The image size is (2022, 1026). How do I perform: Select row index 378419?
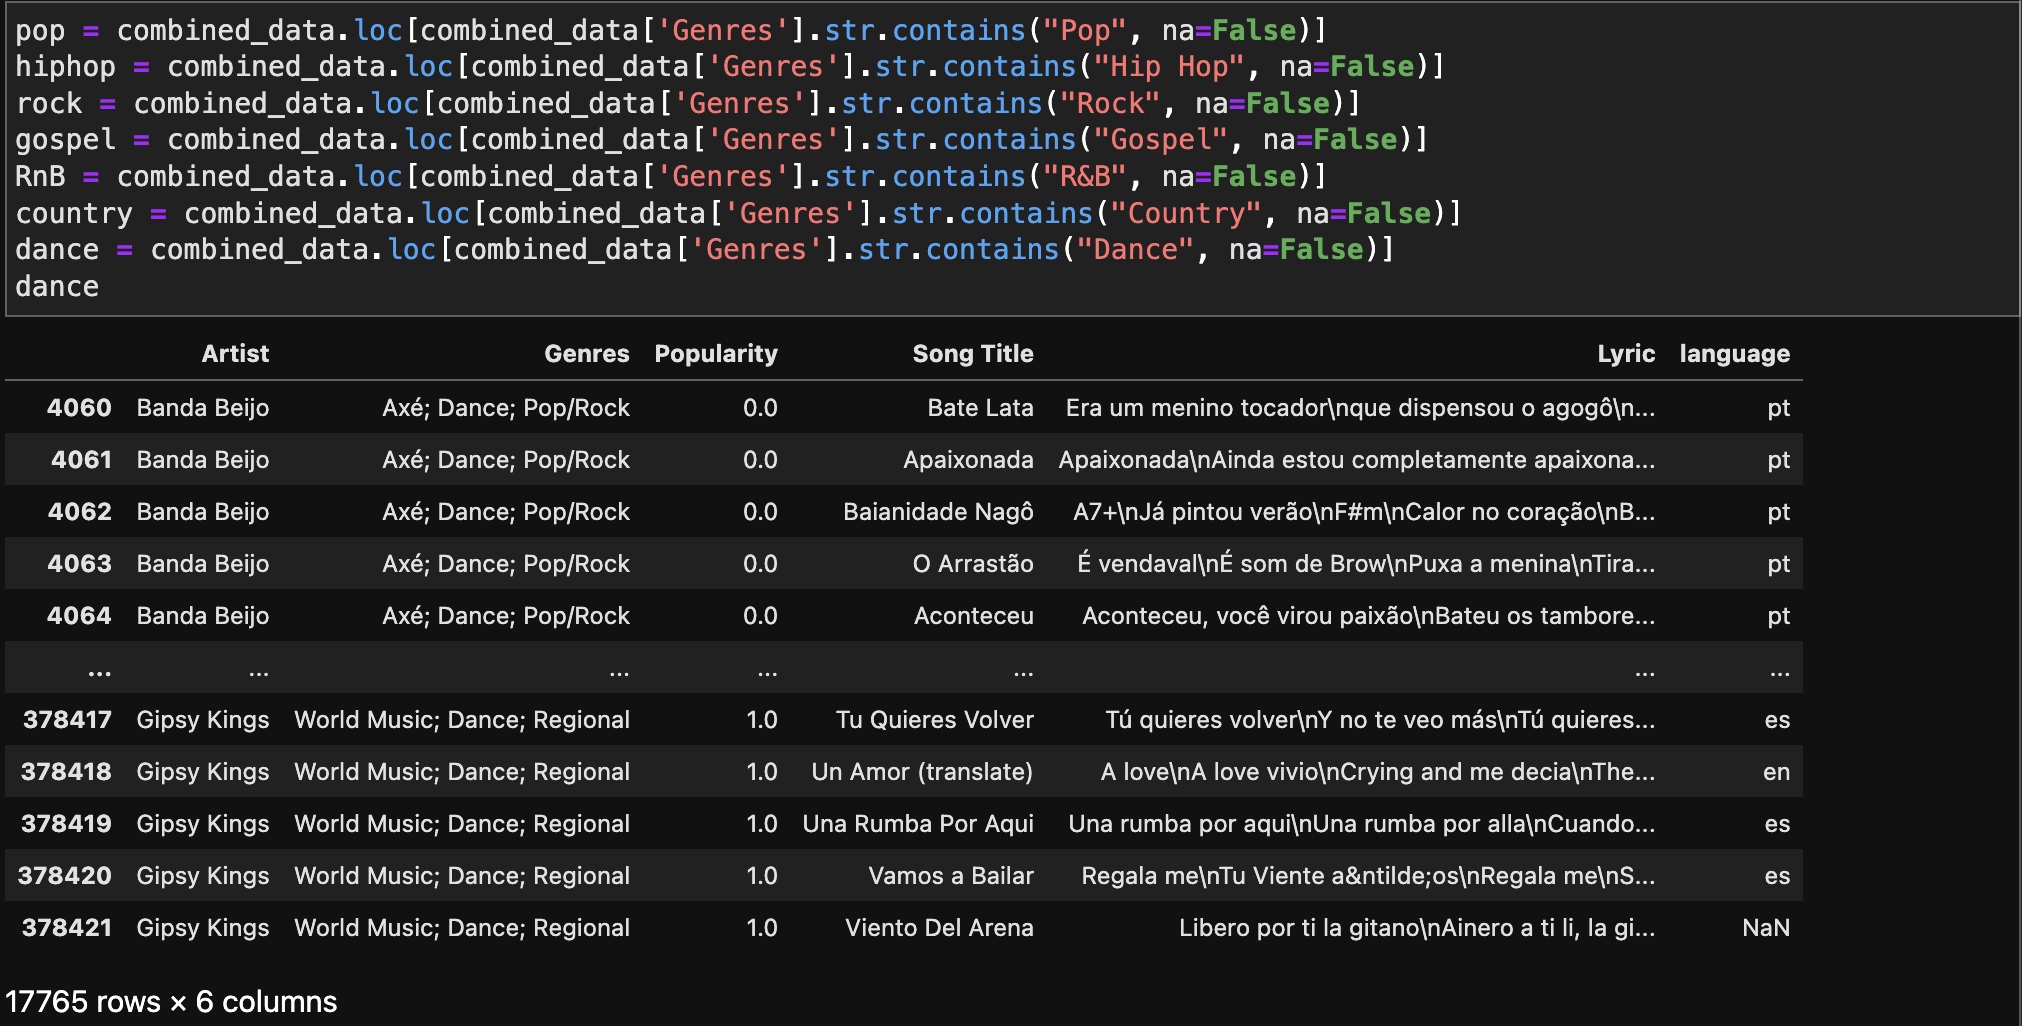pyautogui.click(x=66, y=824)
